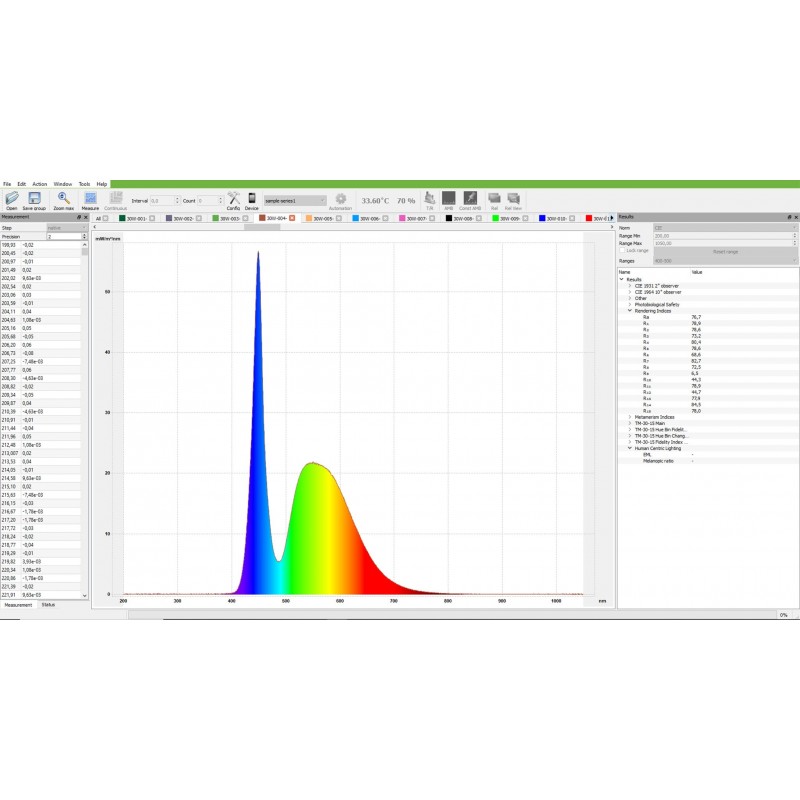Collapse the Rendering Indices tree node
Viewport: 800px width, 800px height.
(x=629, y=310)
